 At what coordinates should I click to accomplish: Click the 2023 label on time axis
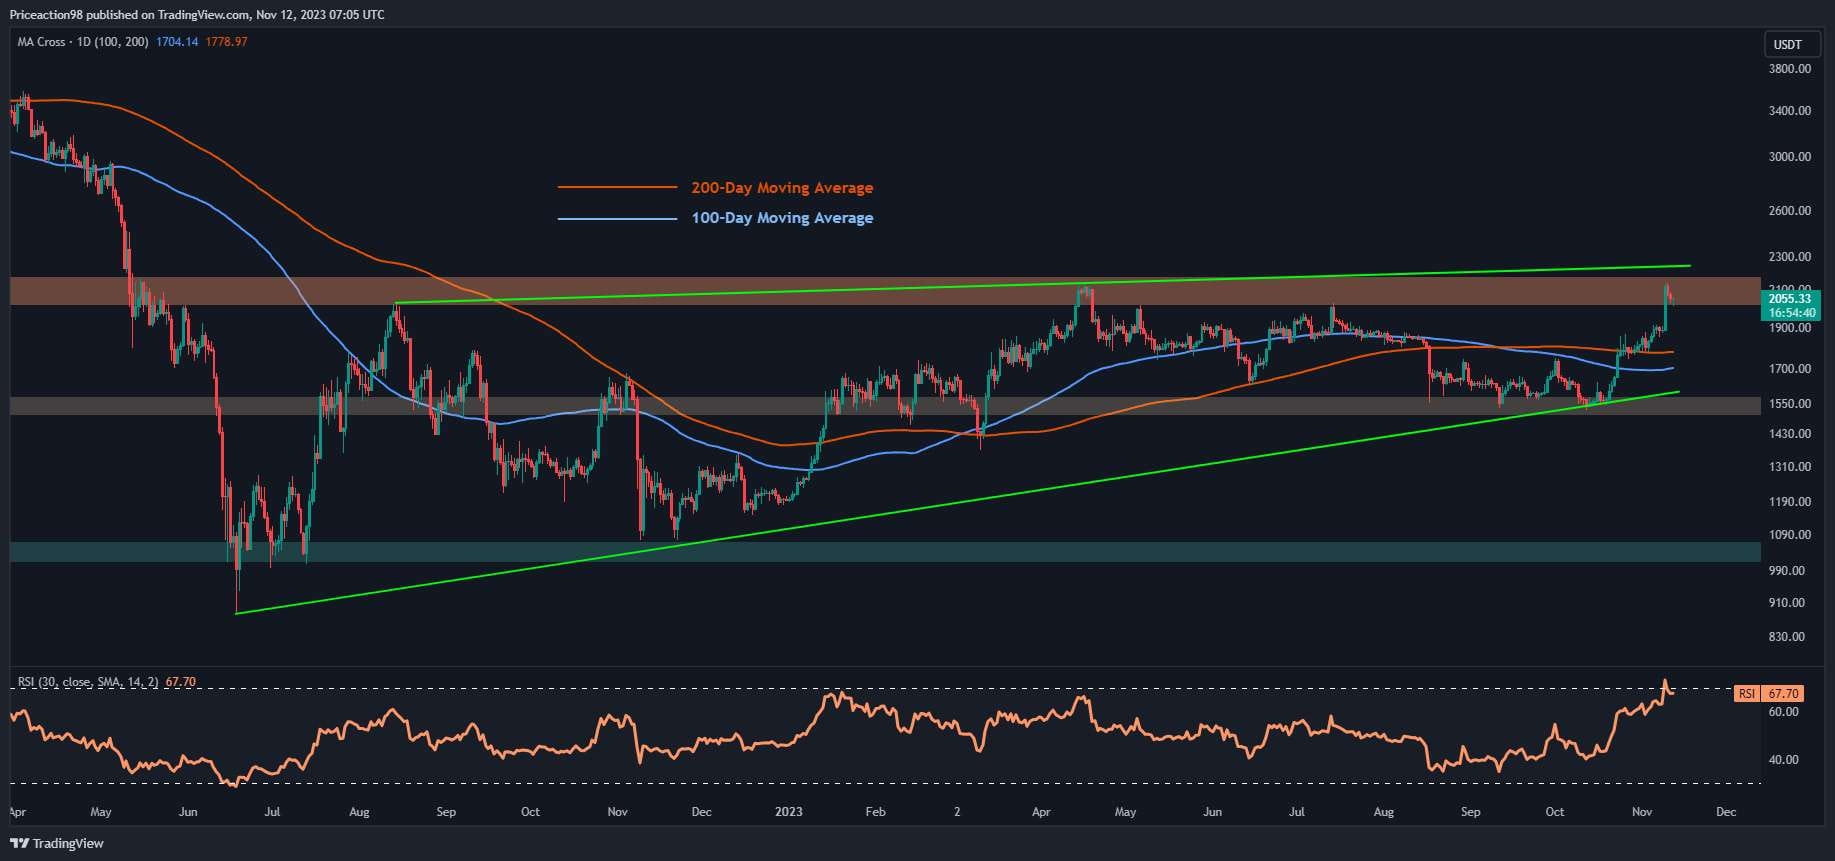[789, 812]
